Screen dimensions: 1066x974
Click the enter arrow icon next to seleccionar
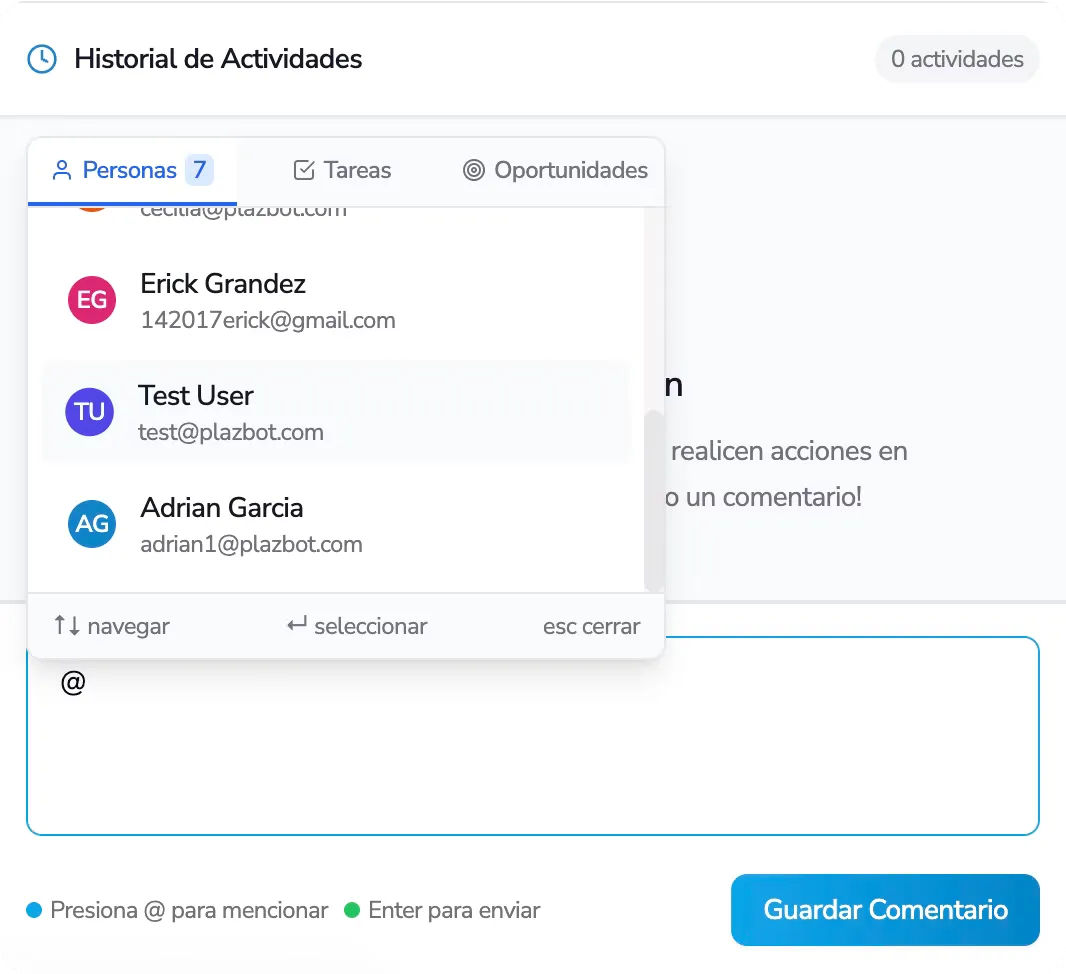[x=295, y=625]
